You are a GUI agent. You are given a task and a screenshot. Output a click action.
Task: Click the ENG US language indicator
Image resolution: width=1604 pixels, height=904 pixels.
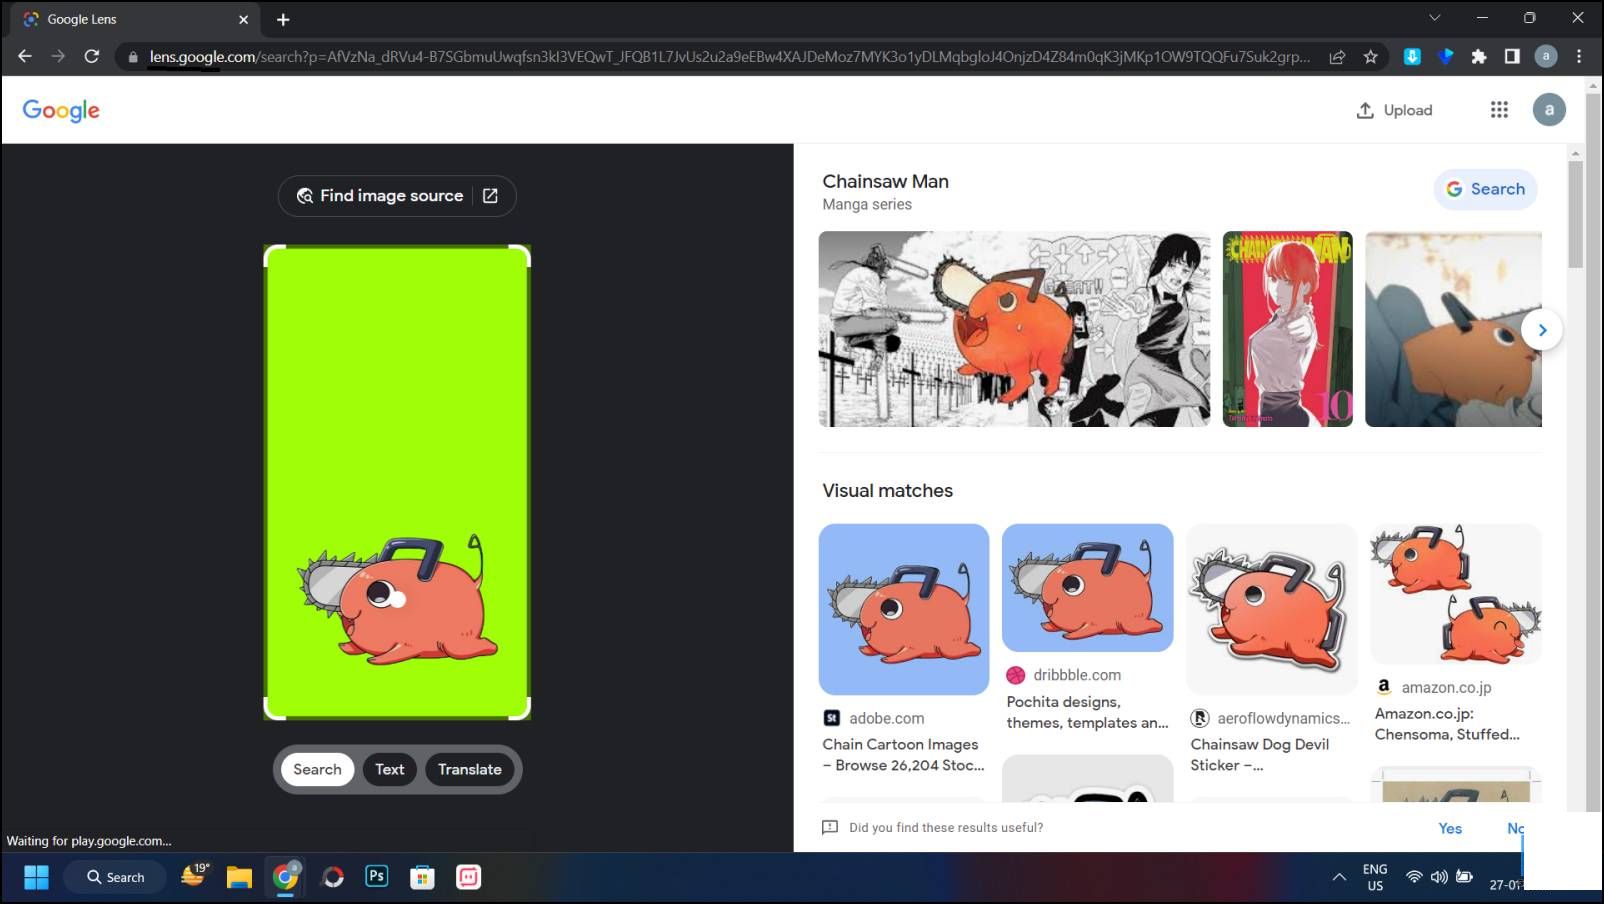click(1375, 877)
